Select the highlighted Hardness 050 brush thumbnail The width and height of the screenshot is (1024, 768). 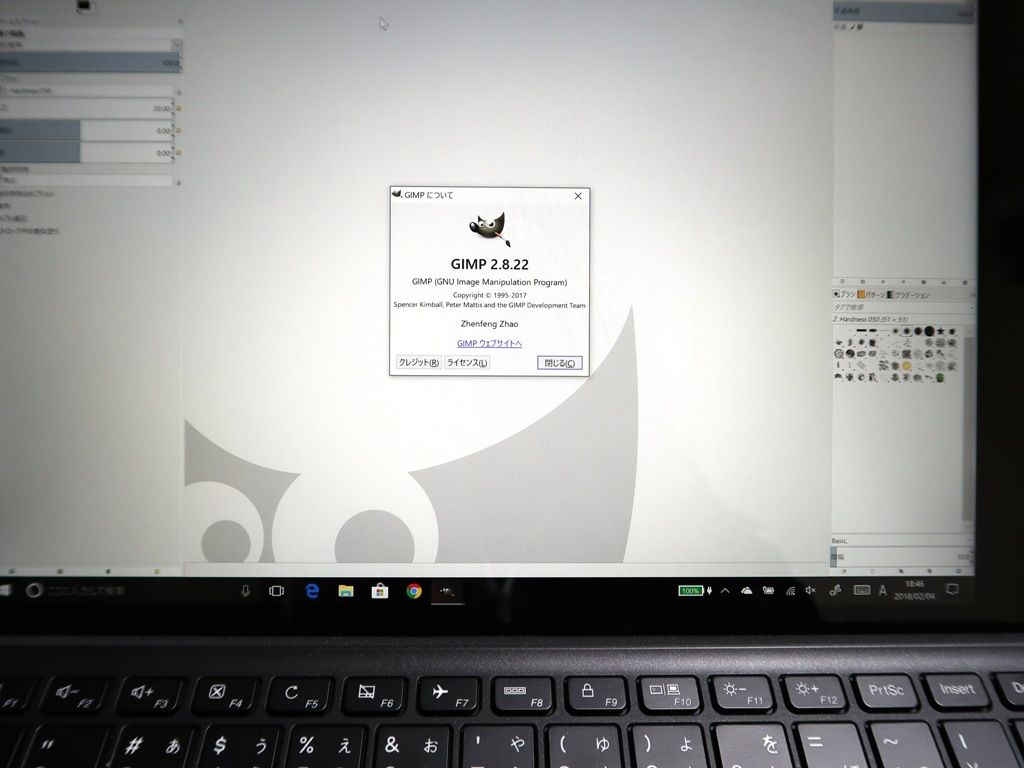[906, 332]
